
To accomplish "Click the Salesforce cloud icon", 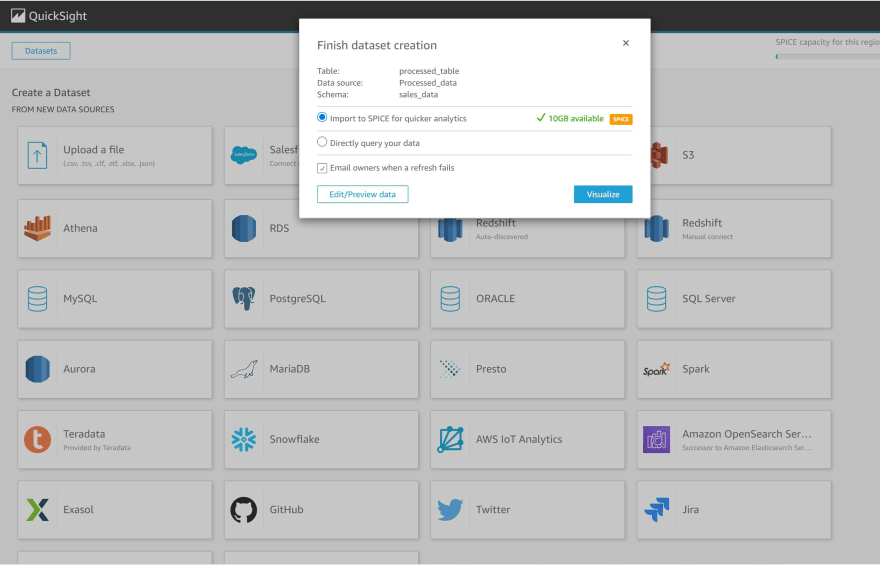I will tap(244, 154).
